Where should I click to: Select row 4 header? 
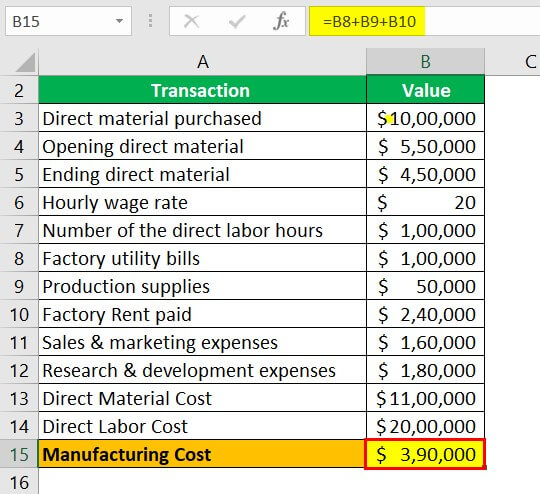coord(19,146)
